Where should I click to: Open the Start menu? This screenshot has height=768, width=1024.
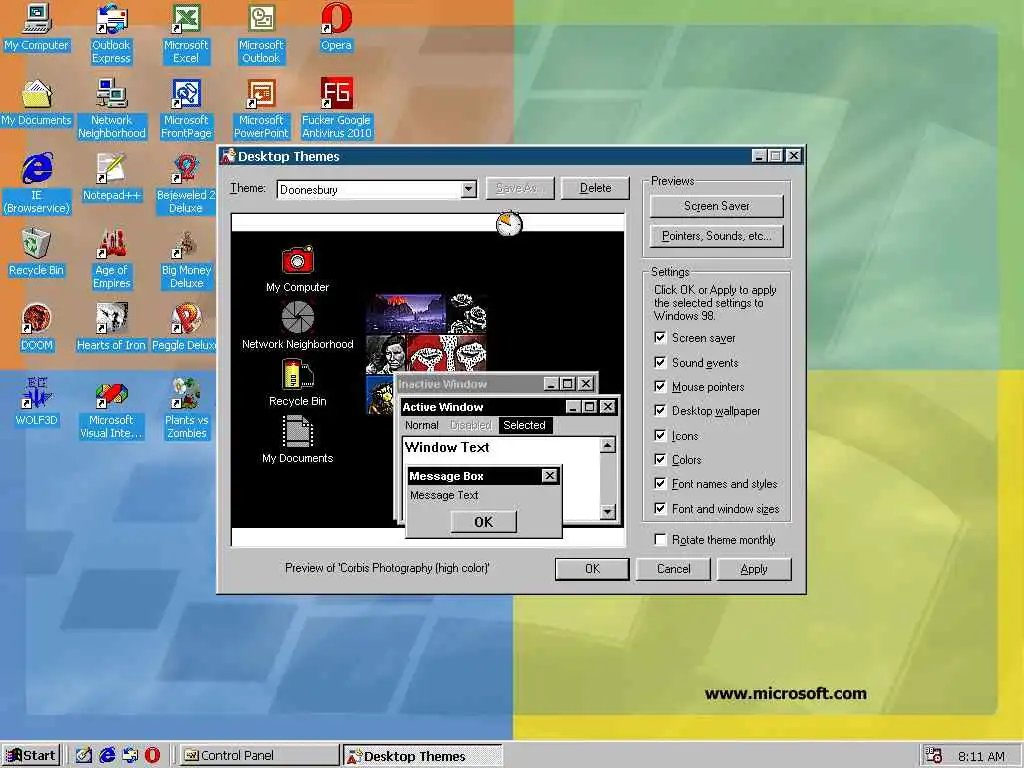pyautogui.click(x=31, y=756)
